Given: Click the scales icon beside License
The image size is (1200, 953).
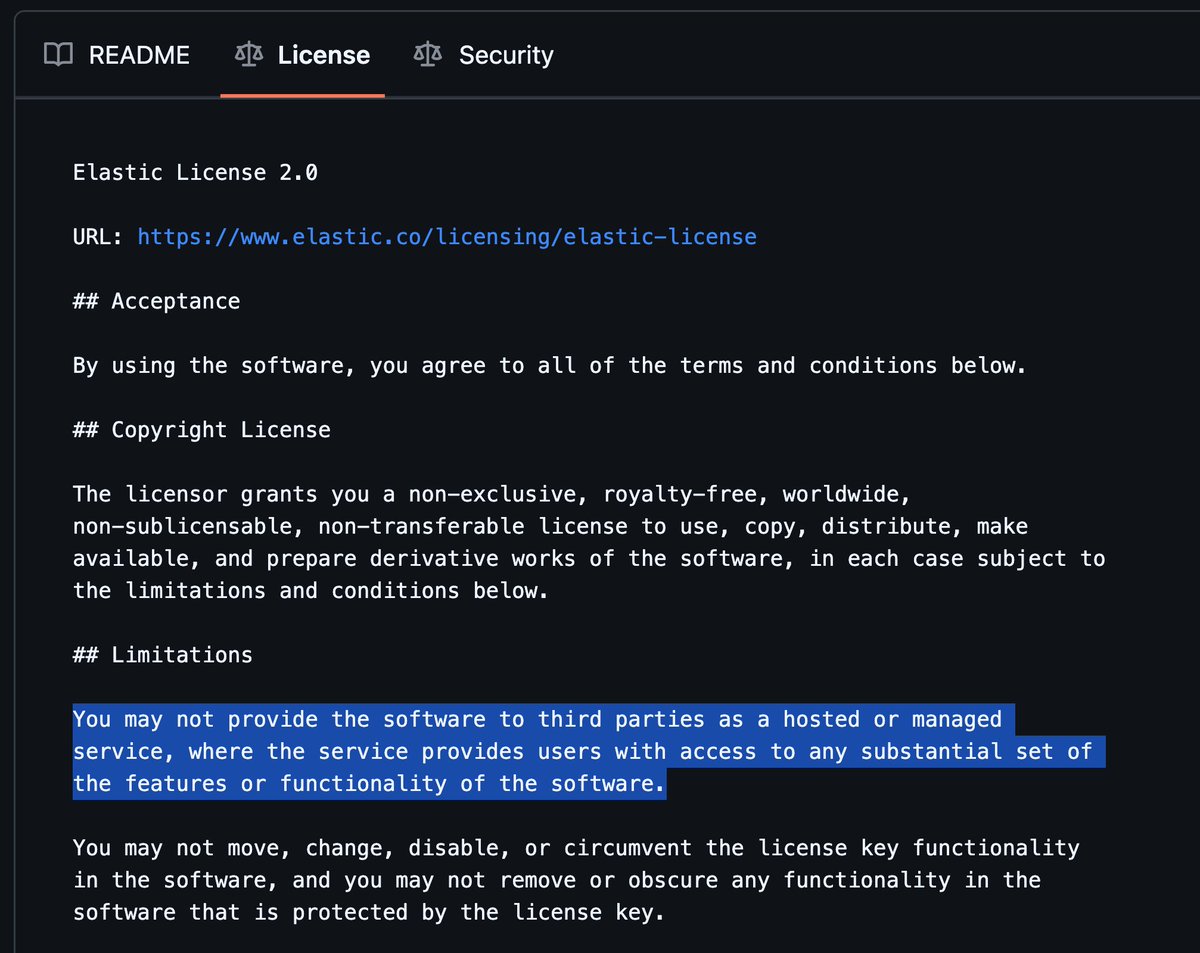Looking at the screenshot, I should (248, 54).
